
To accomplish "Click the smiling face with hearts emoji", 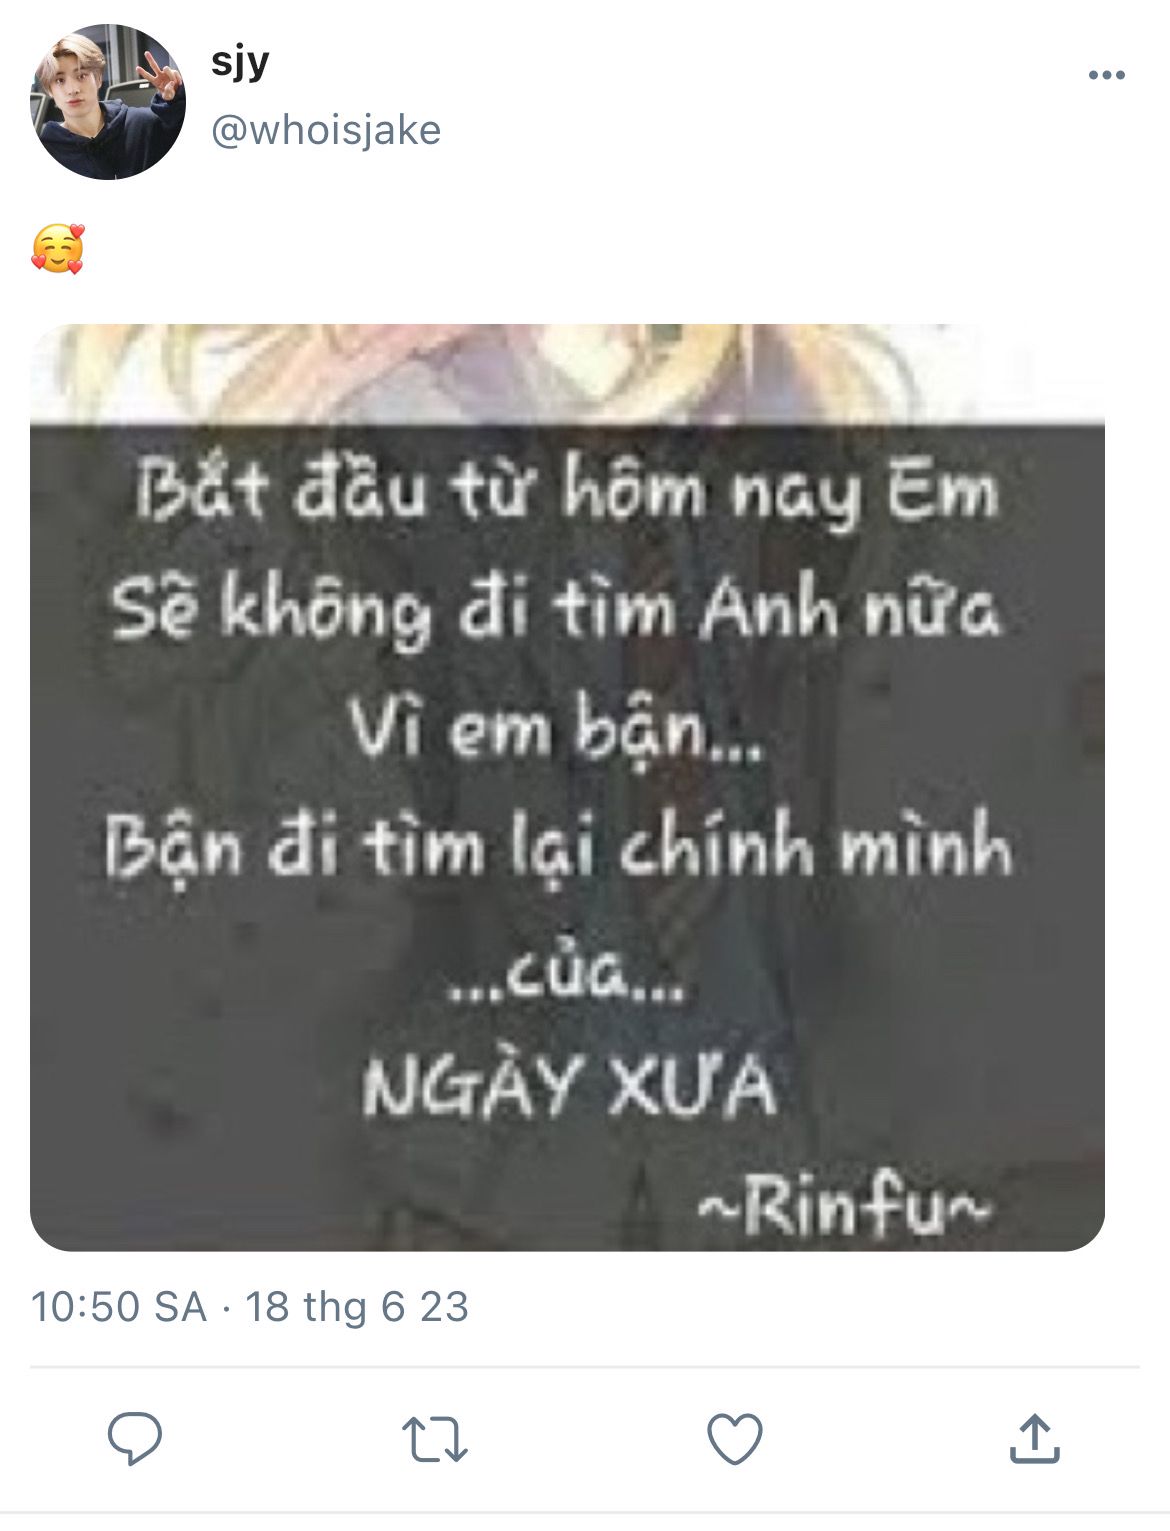I will pos(58,248).
